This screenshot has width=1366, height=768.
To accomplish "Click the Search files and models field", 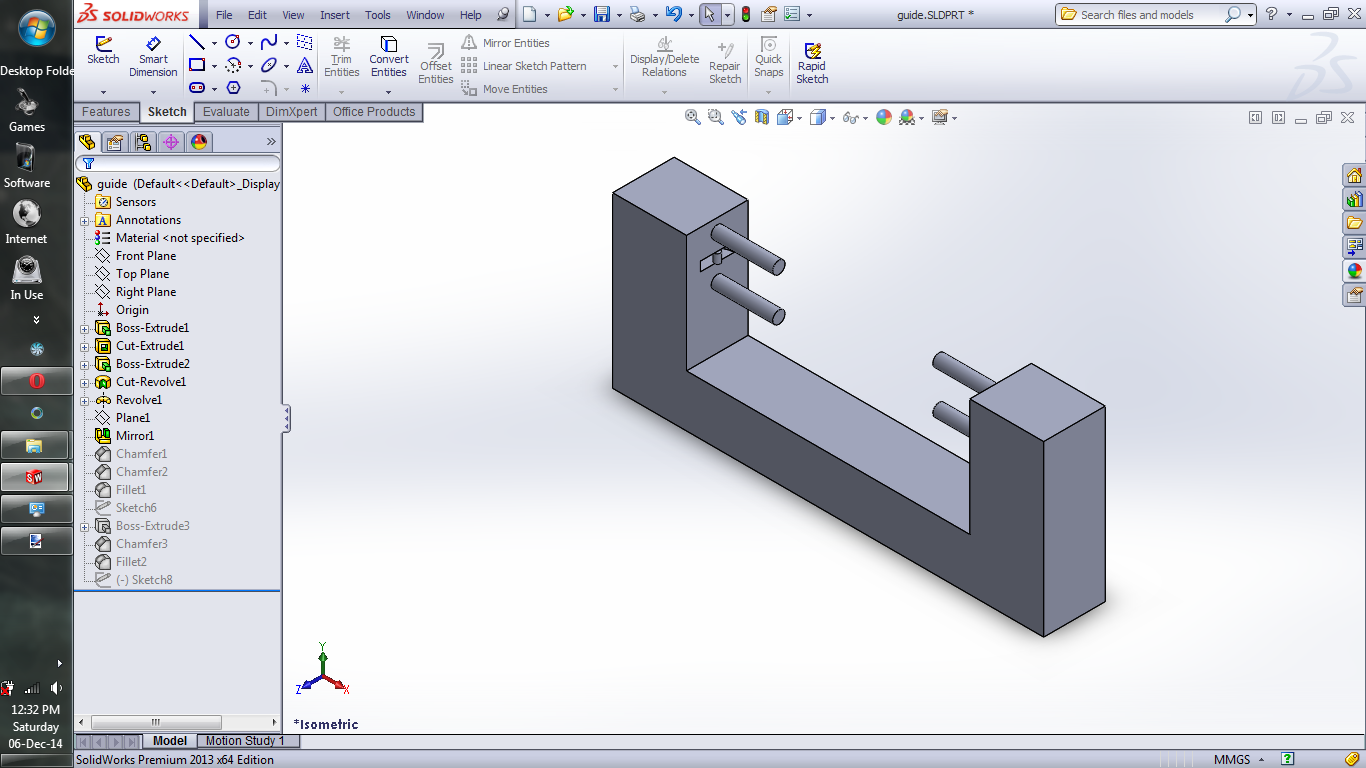I will 1150,14.
